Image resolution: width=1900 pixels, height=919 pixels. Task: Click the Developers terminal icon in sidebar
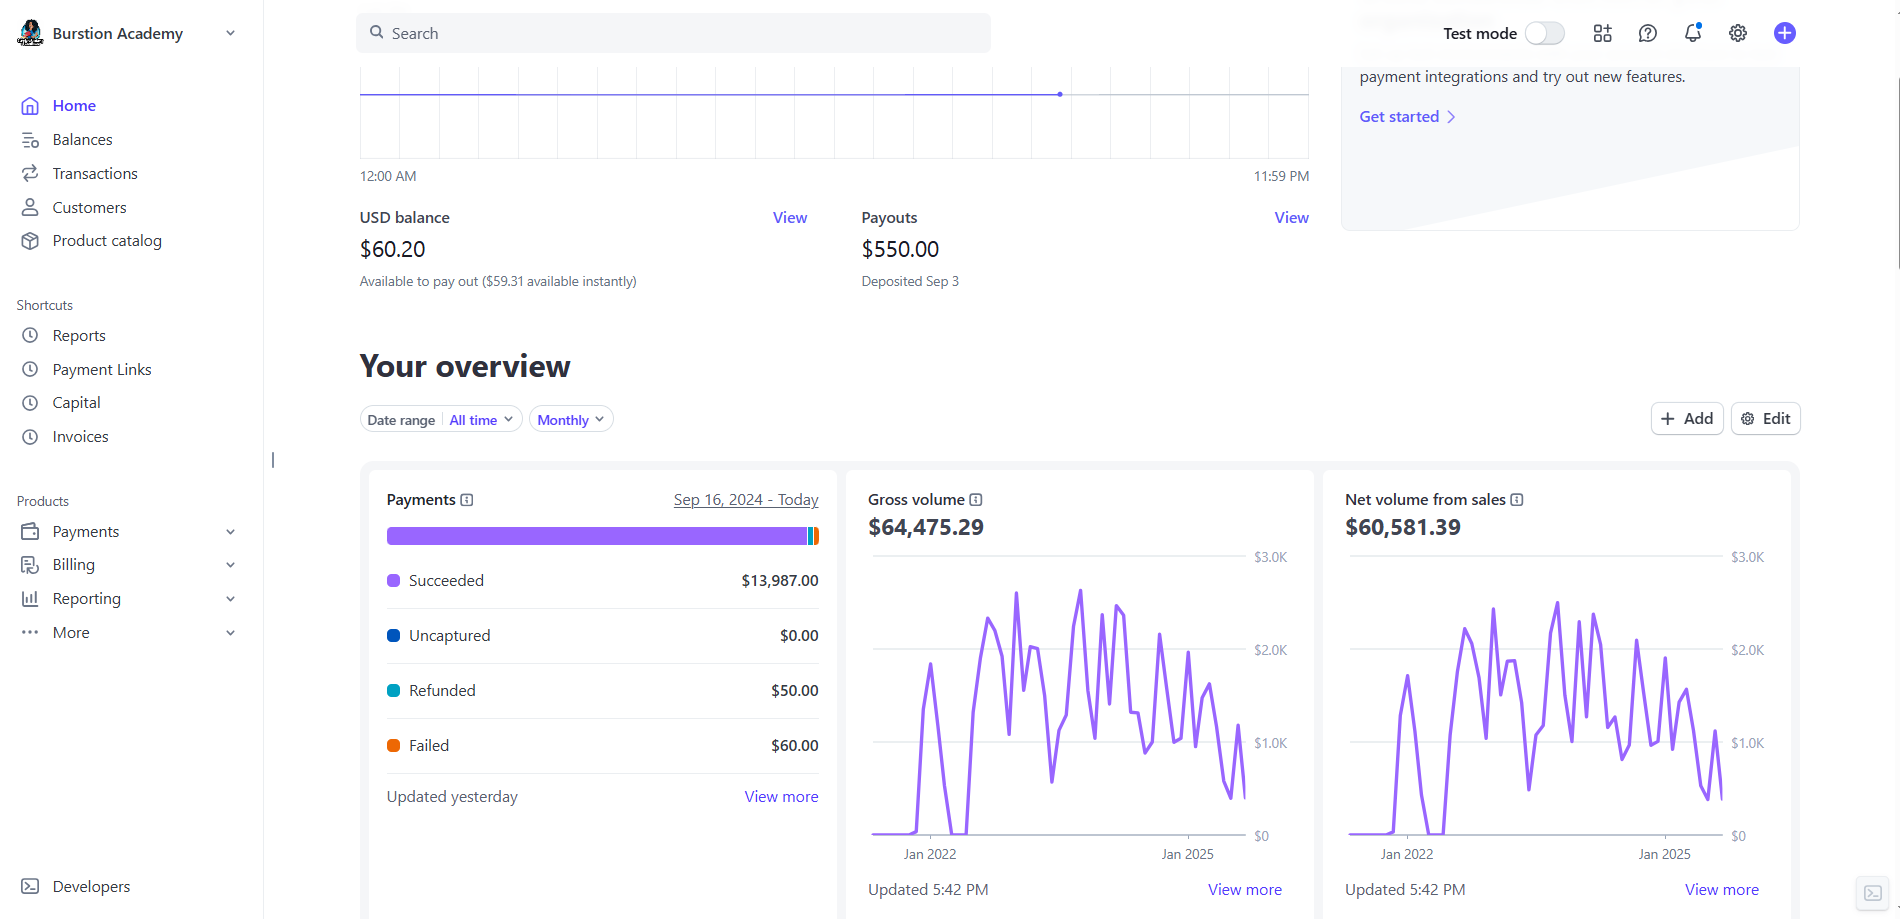[30, 887]
